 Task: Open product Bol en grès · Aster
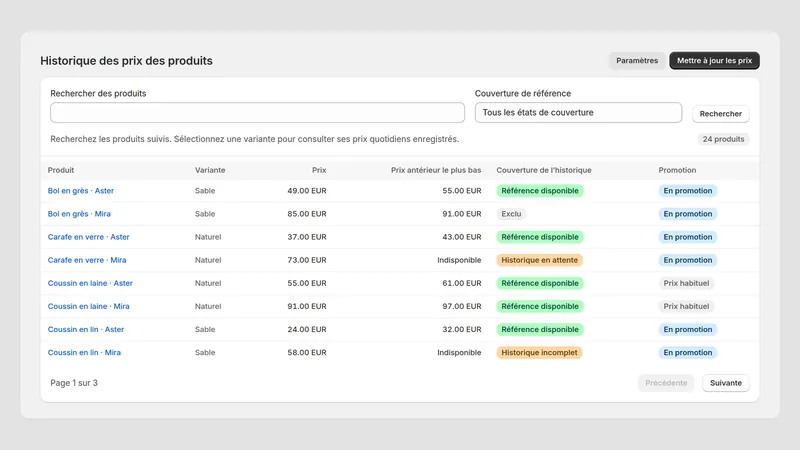click(81, 191)
